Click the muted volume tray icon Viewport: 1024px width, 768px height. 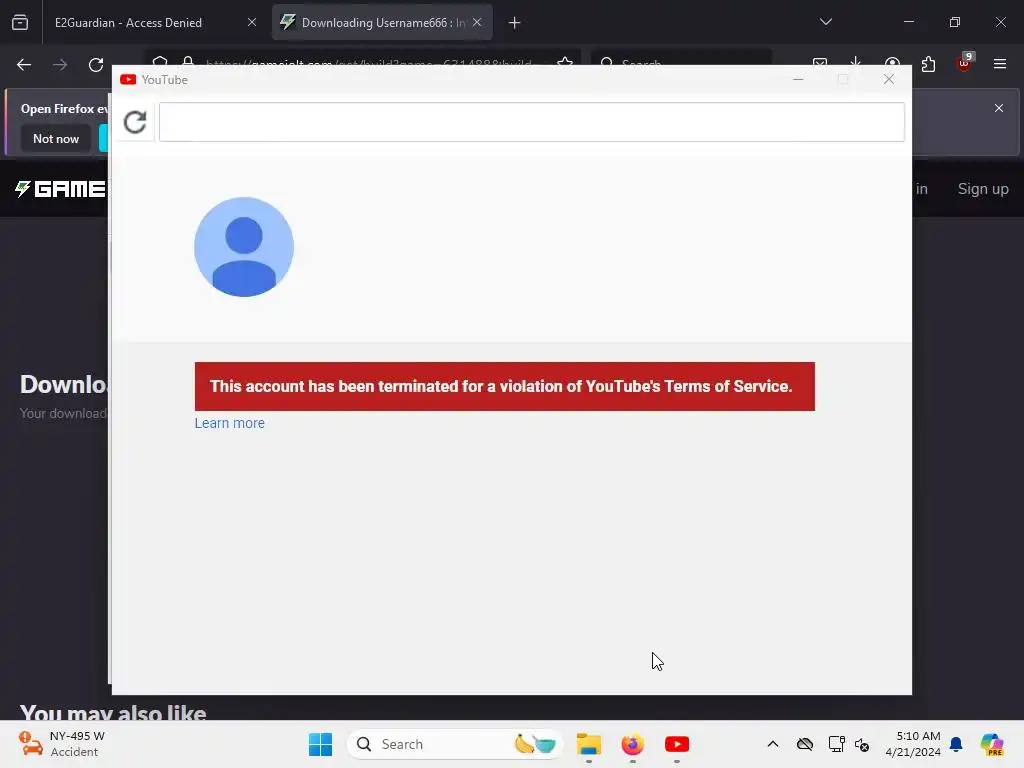[x=862, y=744]
